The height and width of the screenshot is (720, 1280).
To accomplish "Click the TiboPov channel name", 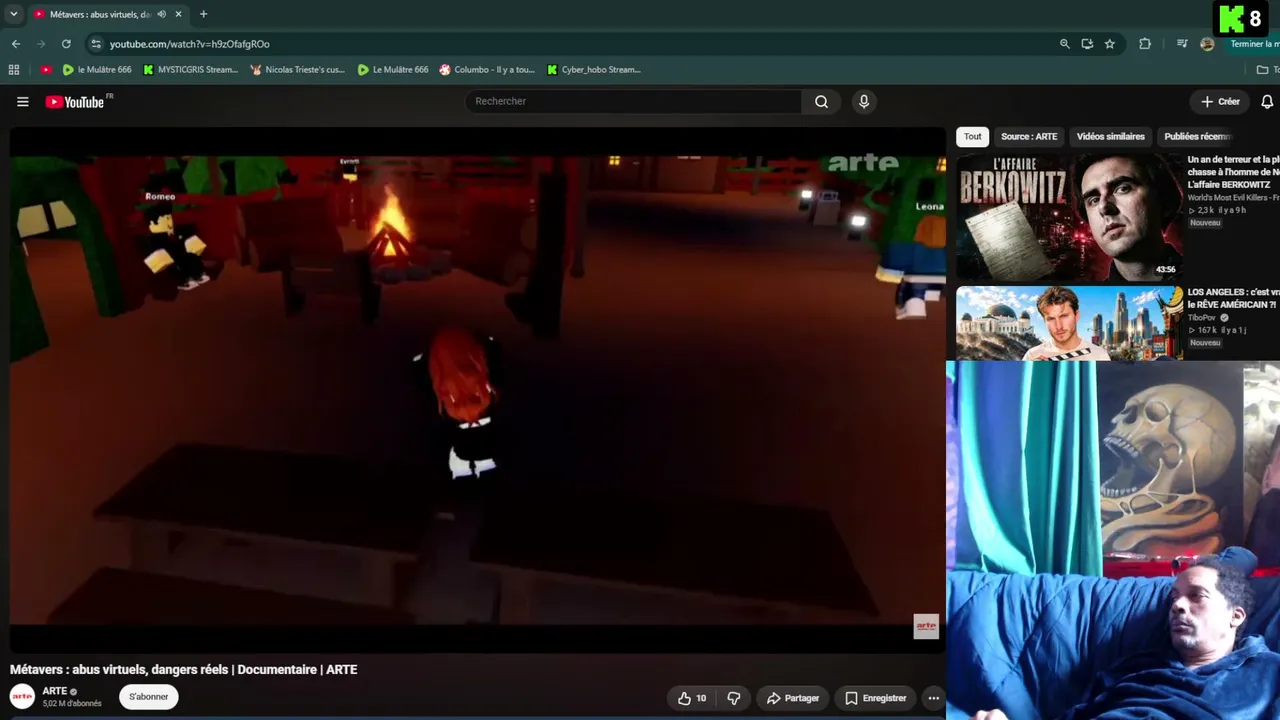I will [1201, 318].
